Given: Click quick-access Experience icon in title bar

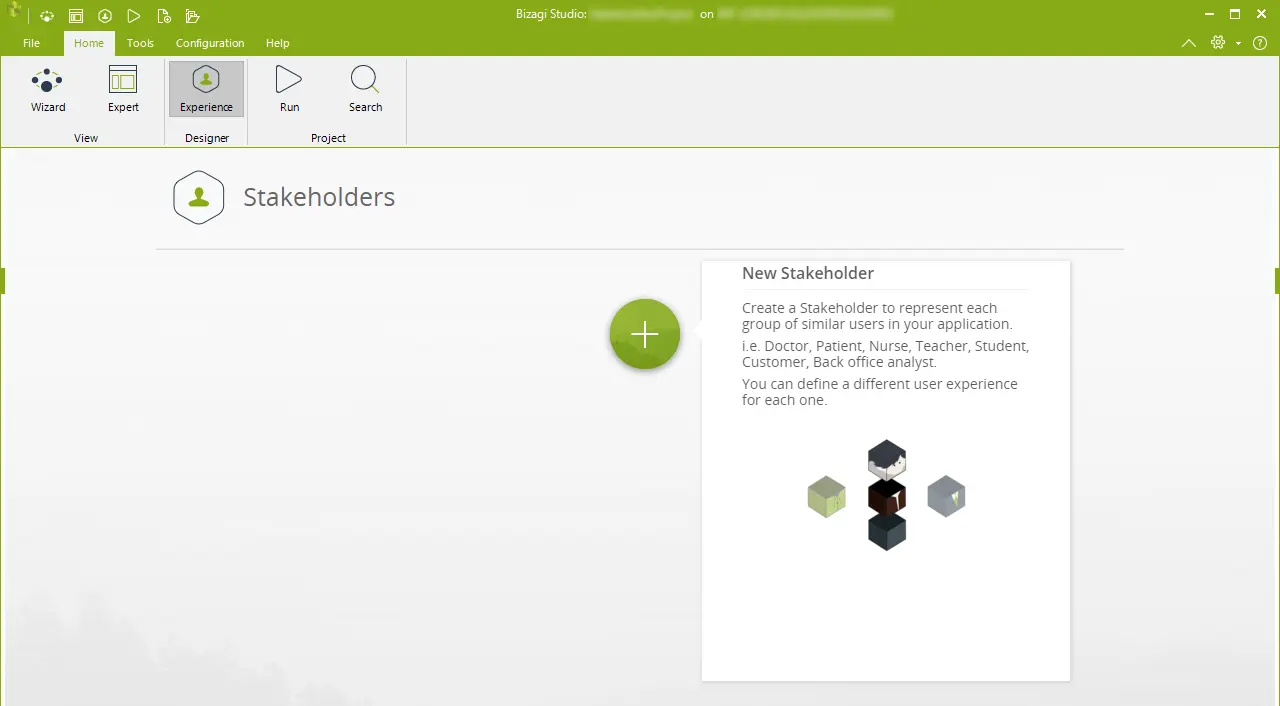Looking at the screenshot, I should (105, 16).
